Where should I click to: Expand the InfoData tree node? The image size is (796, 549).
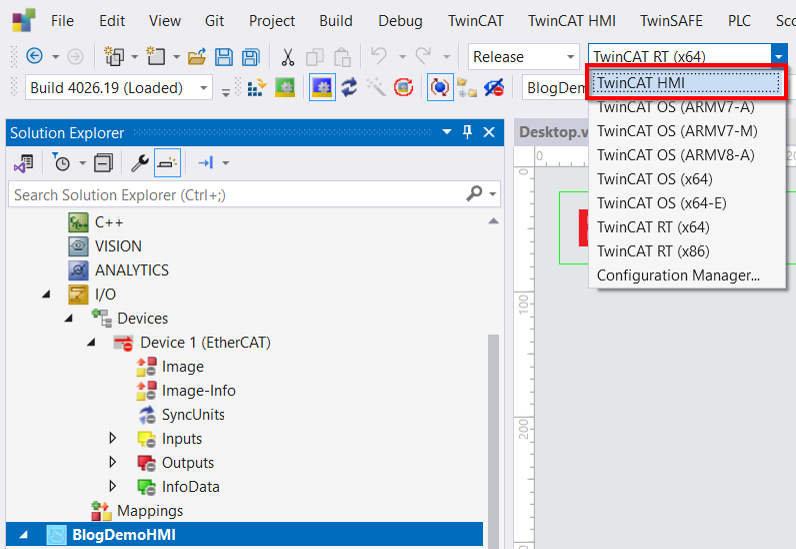113,486
